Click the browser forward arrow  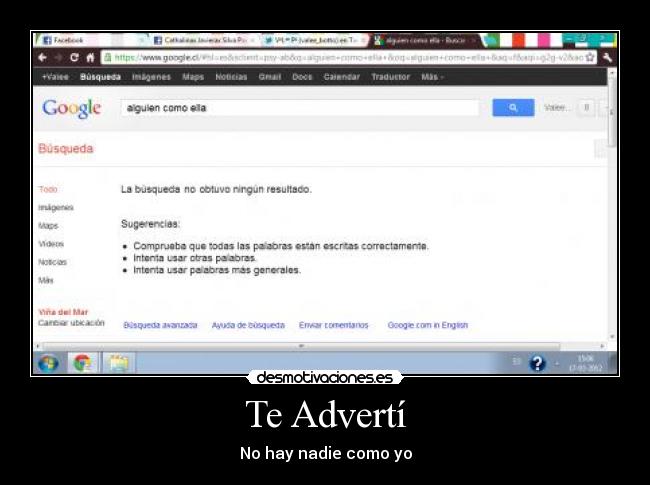(x=58, y=57)
